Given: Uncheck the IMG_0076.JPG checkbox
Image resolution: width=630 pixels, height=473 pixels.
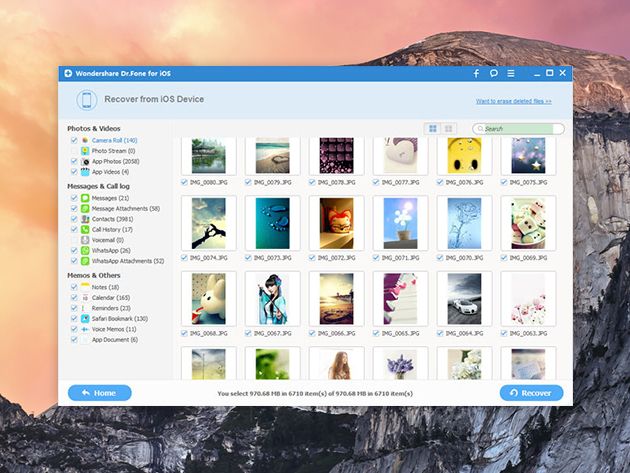Looking at the screenshot, I should click(442, 183).
